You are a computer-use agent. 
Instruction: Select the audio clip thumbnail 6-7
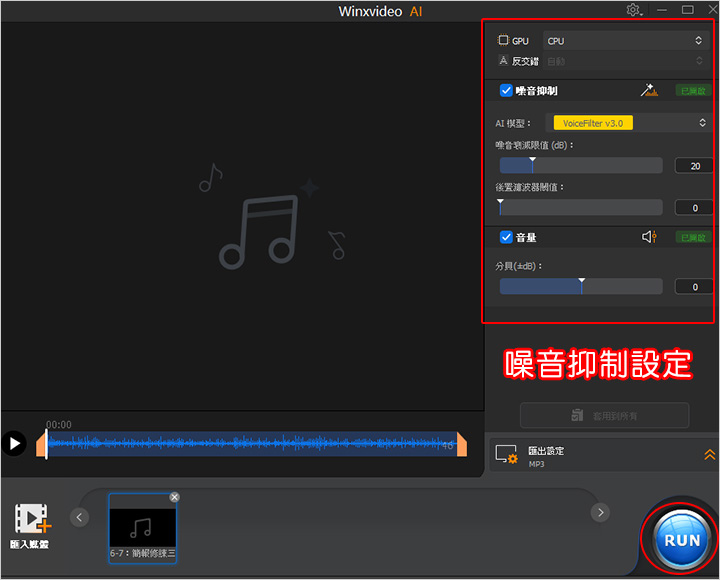click(142, 528)
